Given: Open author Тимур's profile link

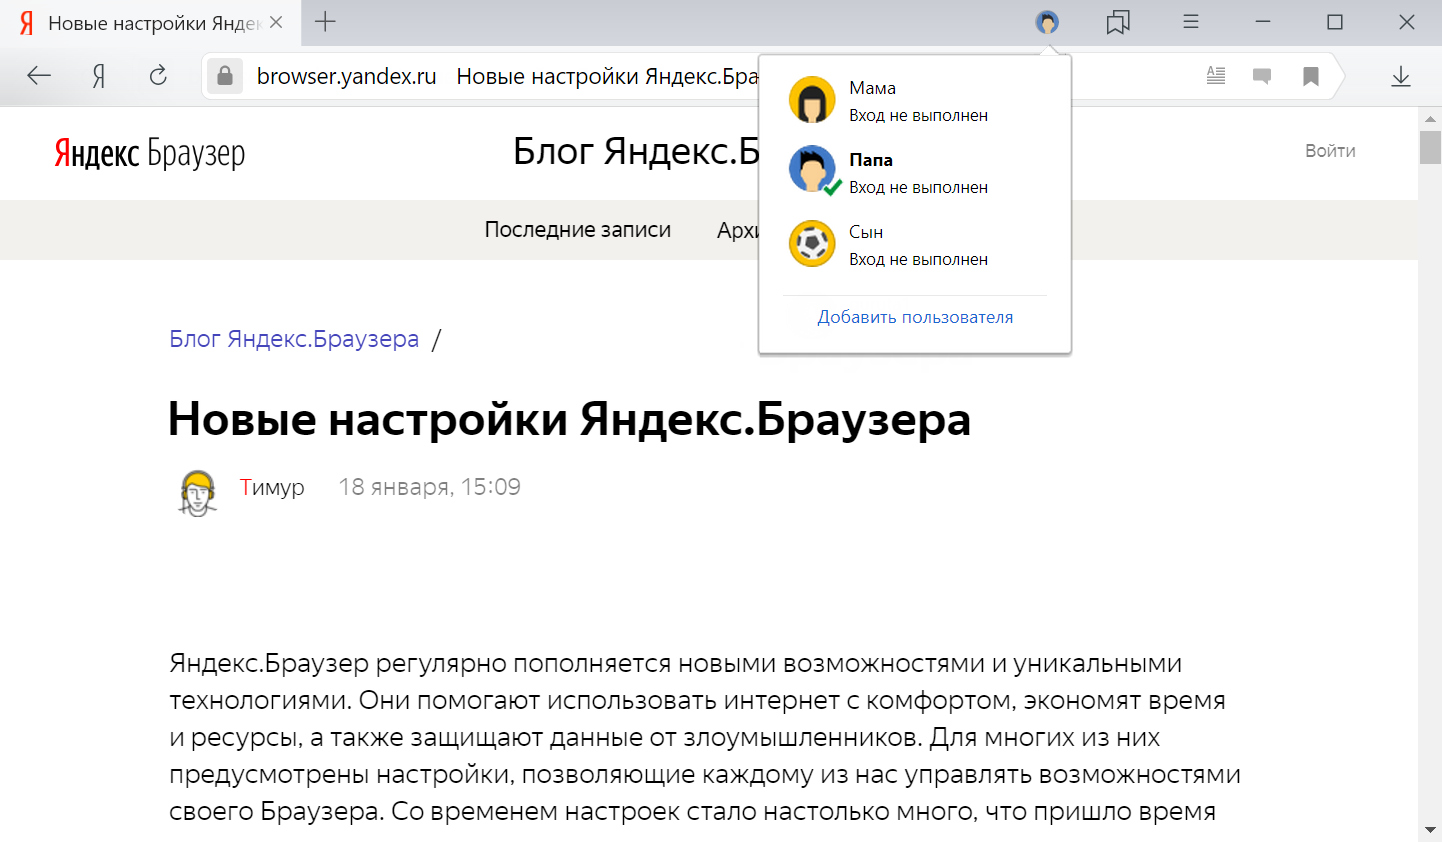Looking at the screenshot, I should [x=272, y=487].
